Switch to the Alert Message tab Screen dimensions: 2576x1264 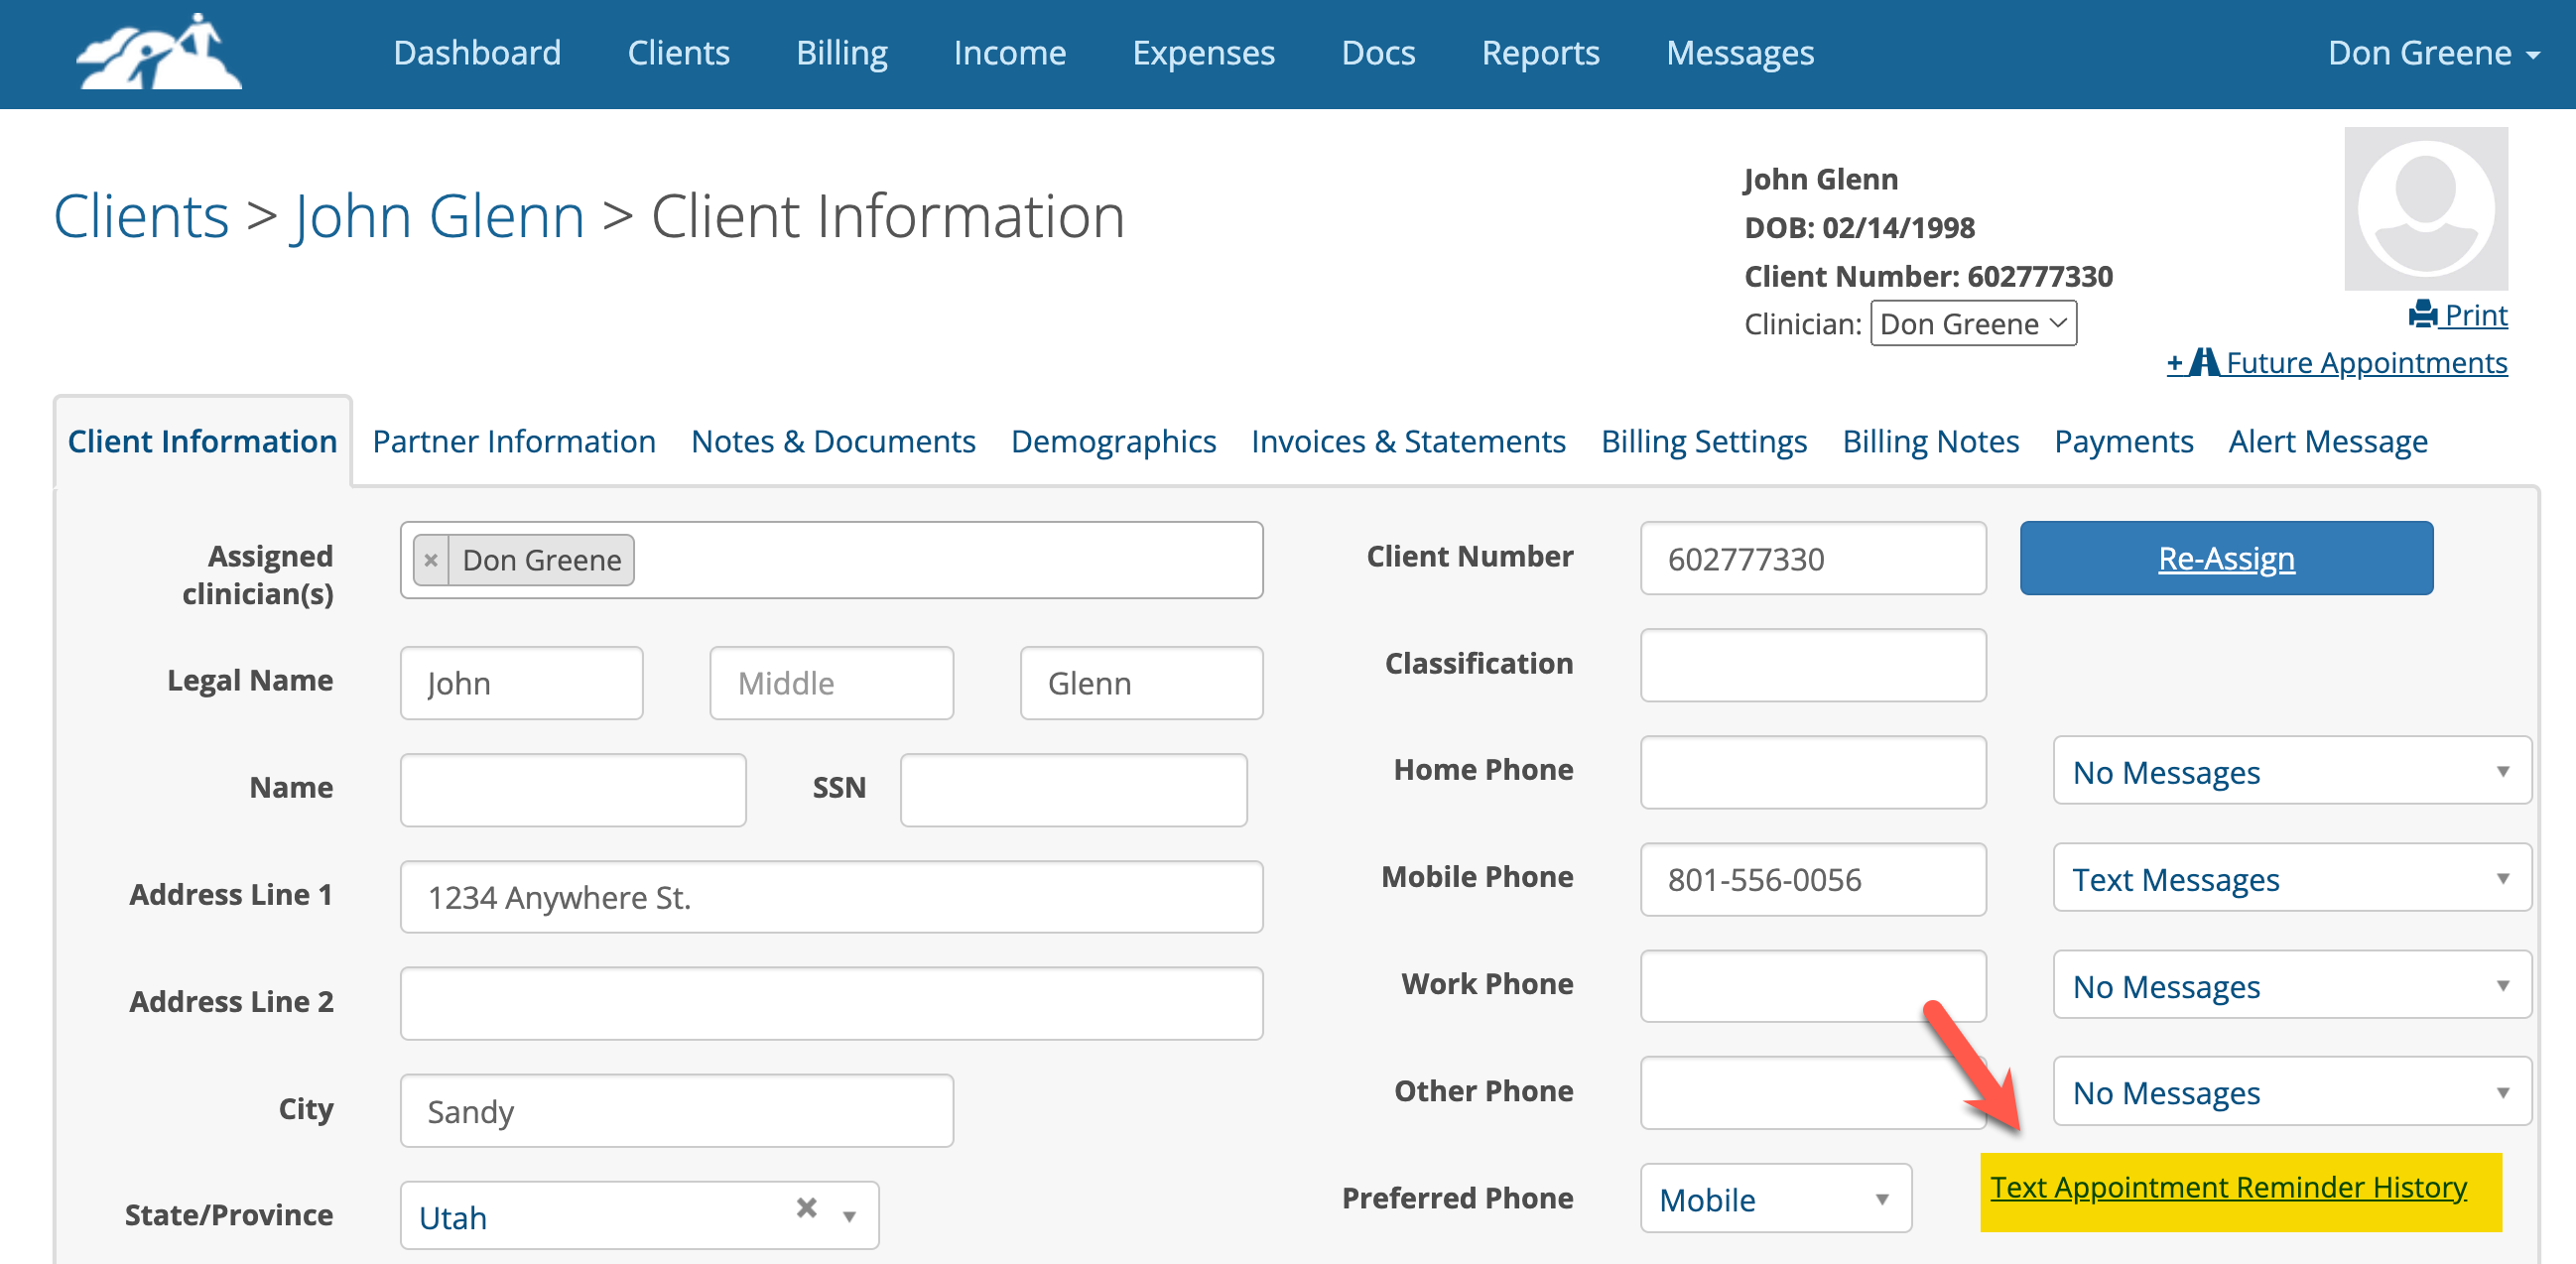[2327, 441]
